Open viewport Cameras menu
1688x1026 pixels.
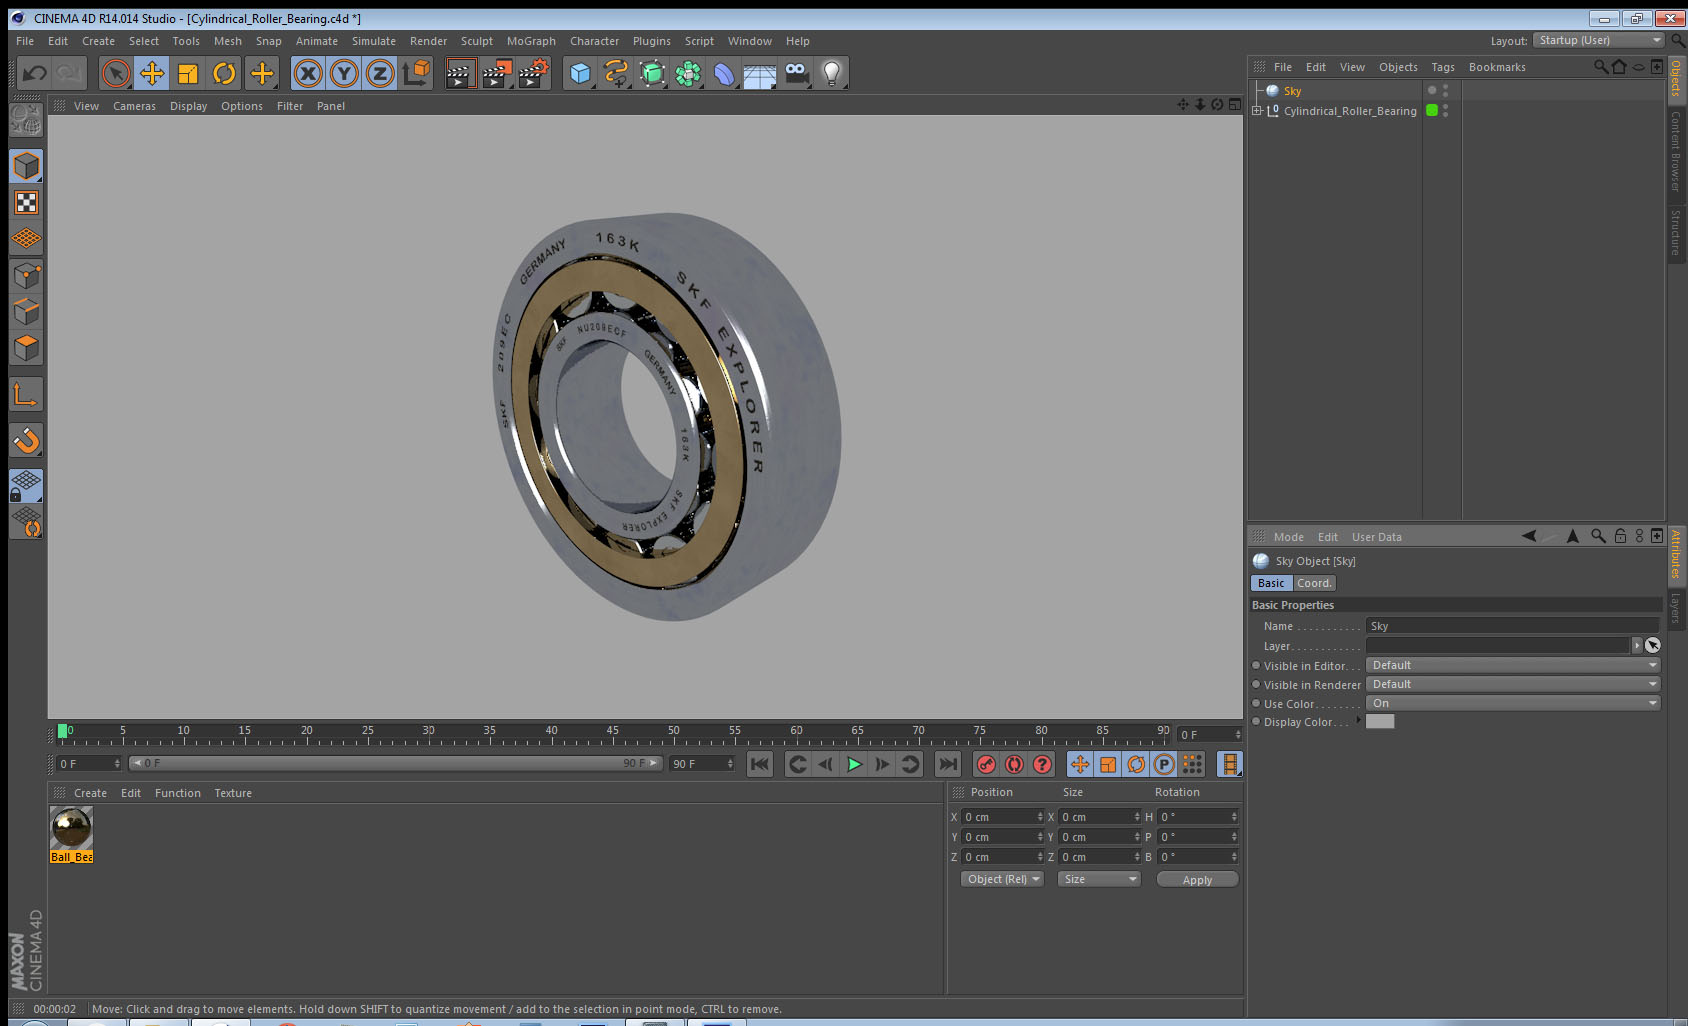coord(134,106)
